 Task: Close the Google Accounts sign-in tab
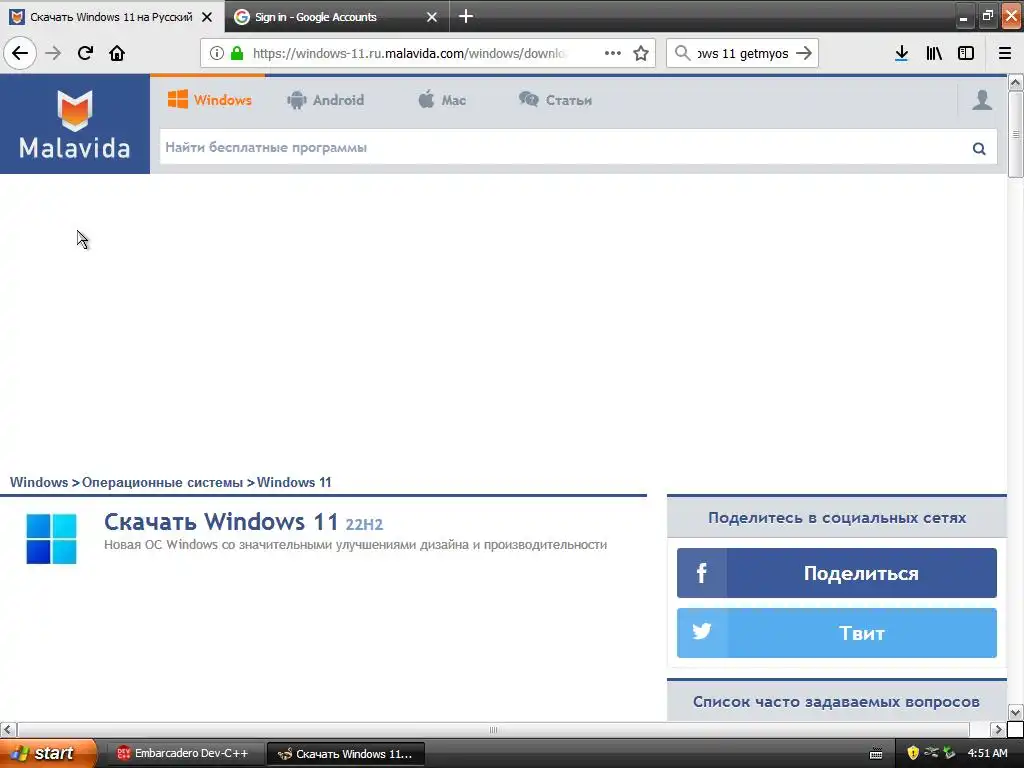(x=432, y=17)
